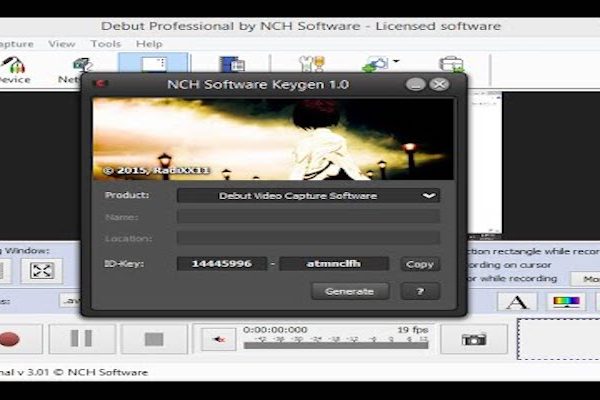Click the share arrows toolbar icon
This screenshot has height=400, width=600.
[x=375, y=64]
